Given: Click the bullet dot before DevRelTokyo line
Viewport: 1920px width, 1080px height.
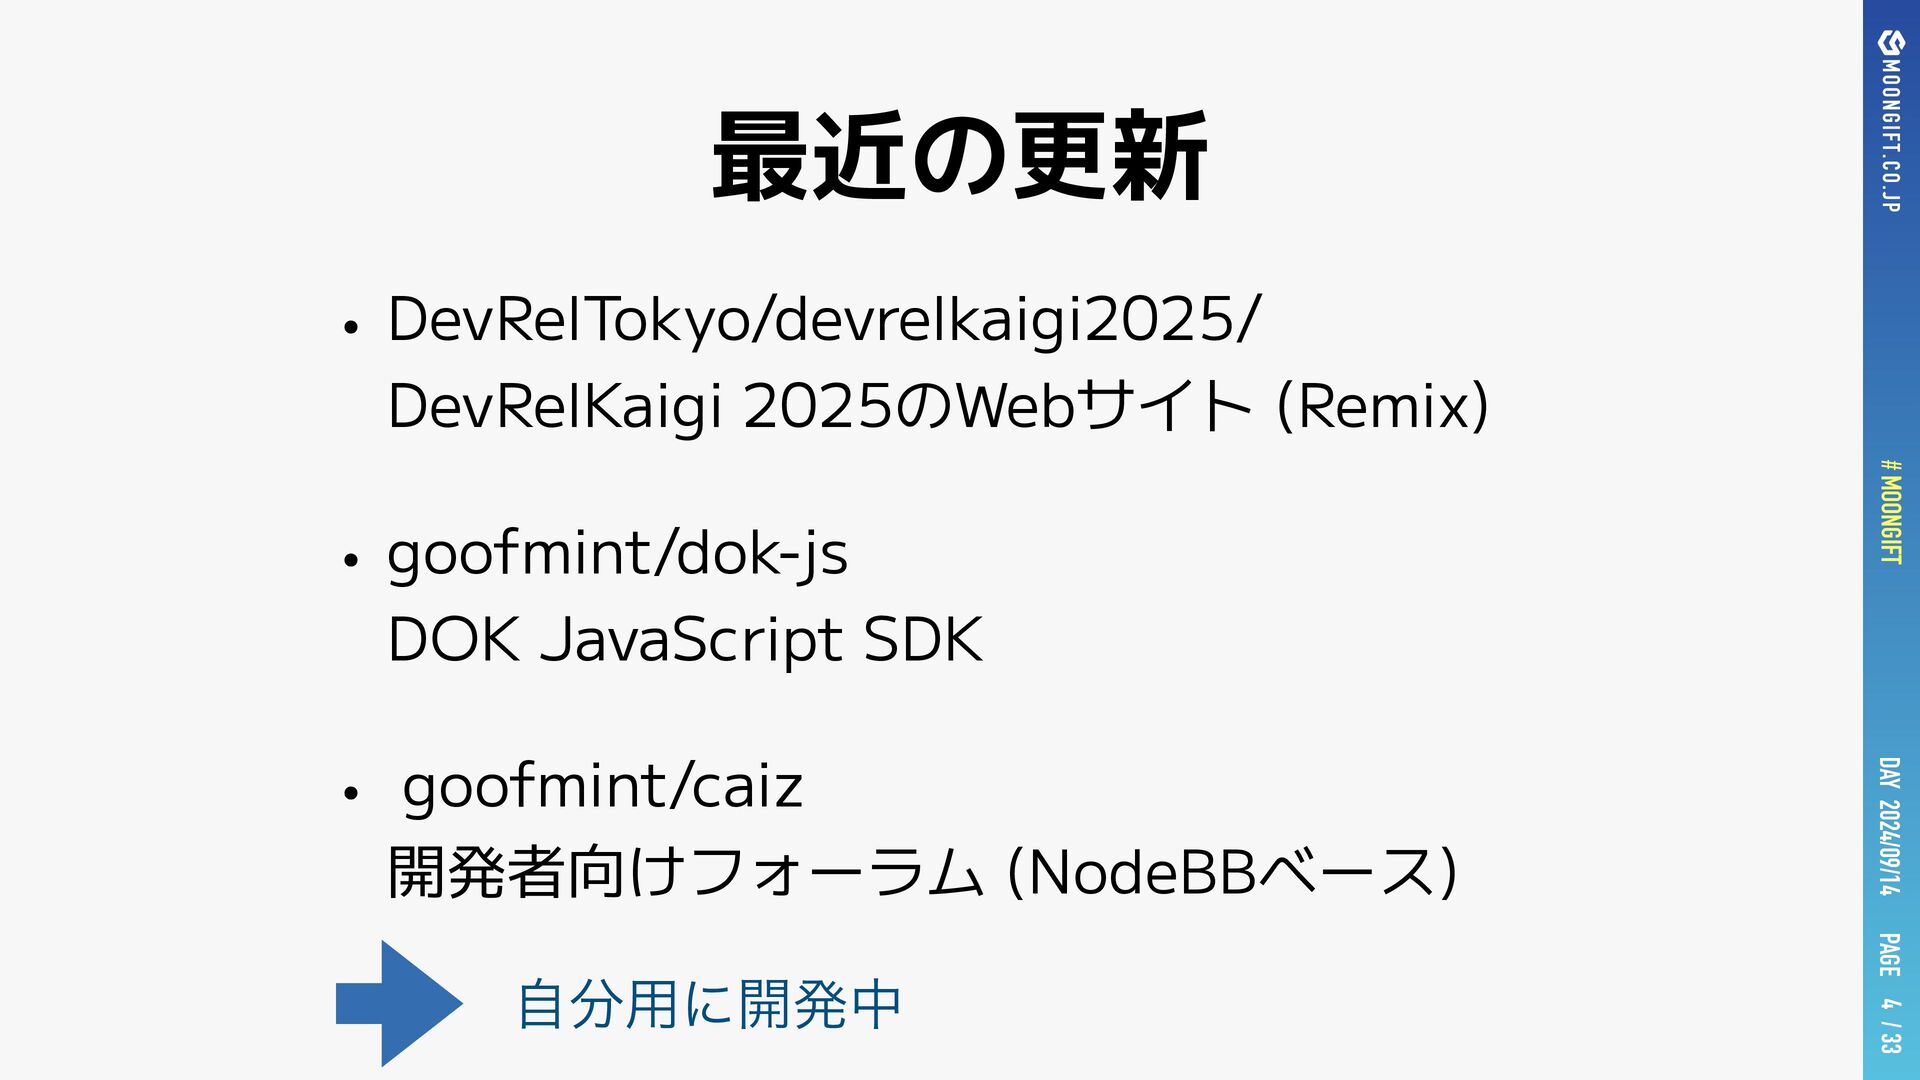Looking at the screenshot, I should [350, 328].
